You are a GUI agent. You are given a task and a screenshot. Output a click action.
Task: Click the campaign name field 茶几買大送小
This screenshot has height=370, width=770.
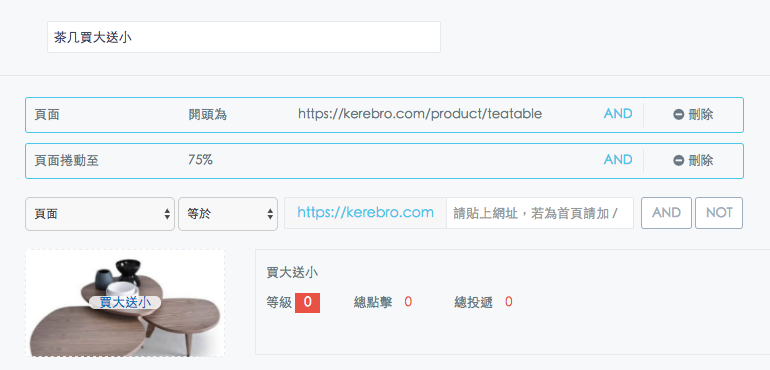pyautogui.click(x=244, y=37)
